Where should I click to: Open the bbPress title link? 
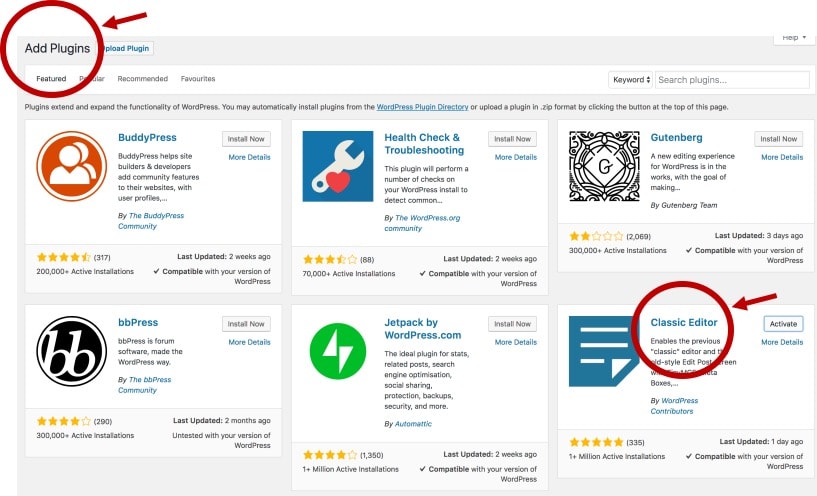click(138, 323)
